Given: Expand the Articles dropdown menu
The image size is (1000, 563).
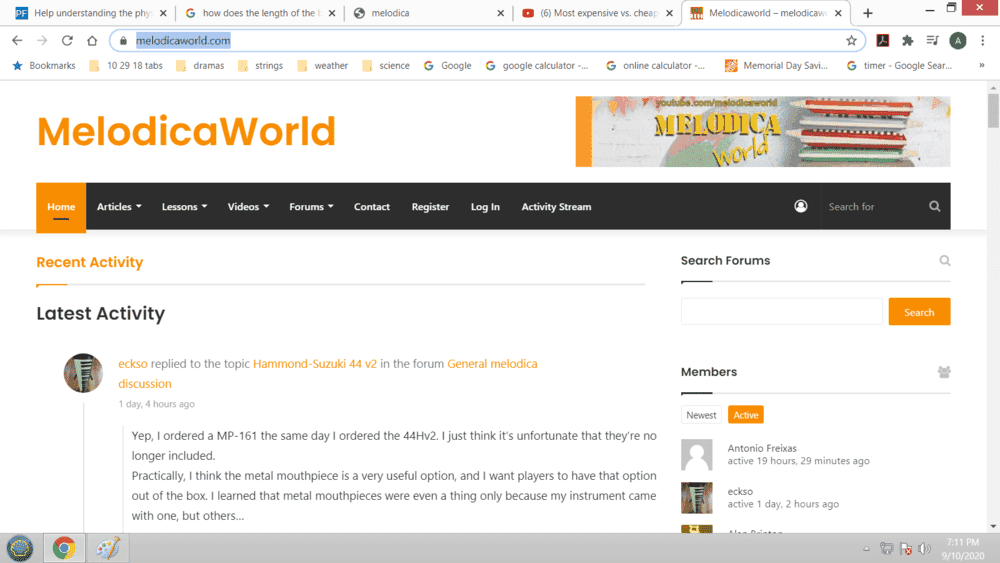Looking at the screenshot, I should click(119, 207).
